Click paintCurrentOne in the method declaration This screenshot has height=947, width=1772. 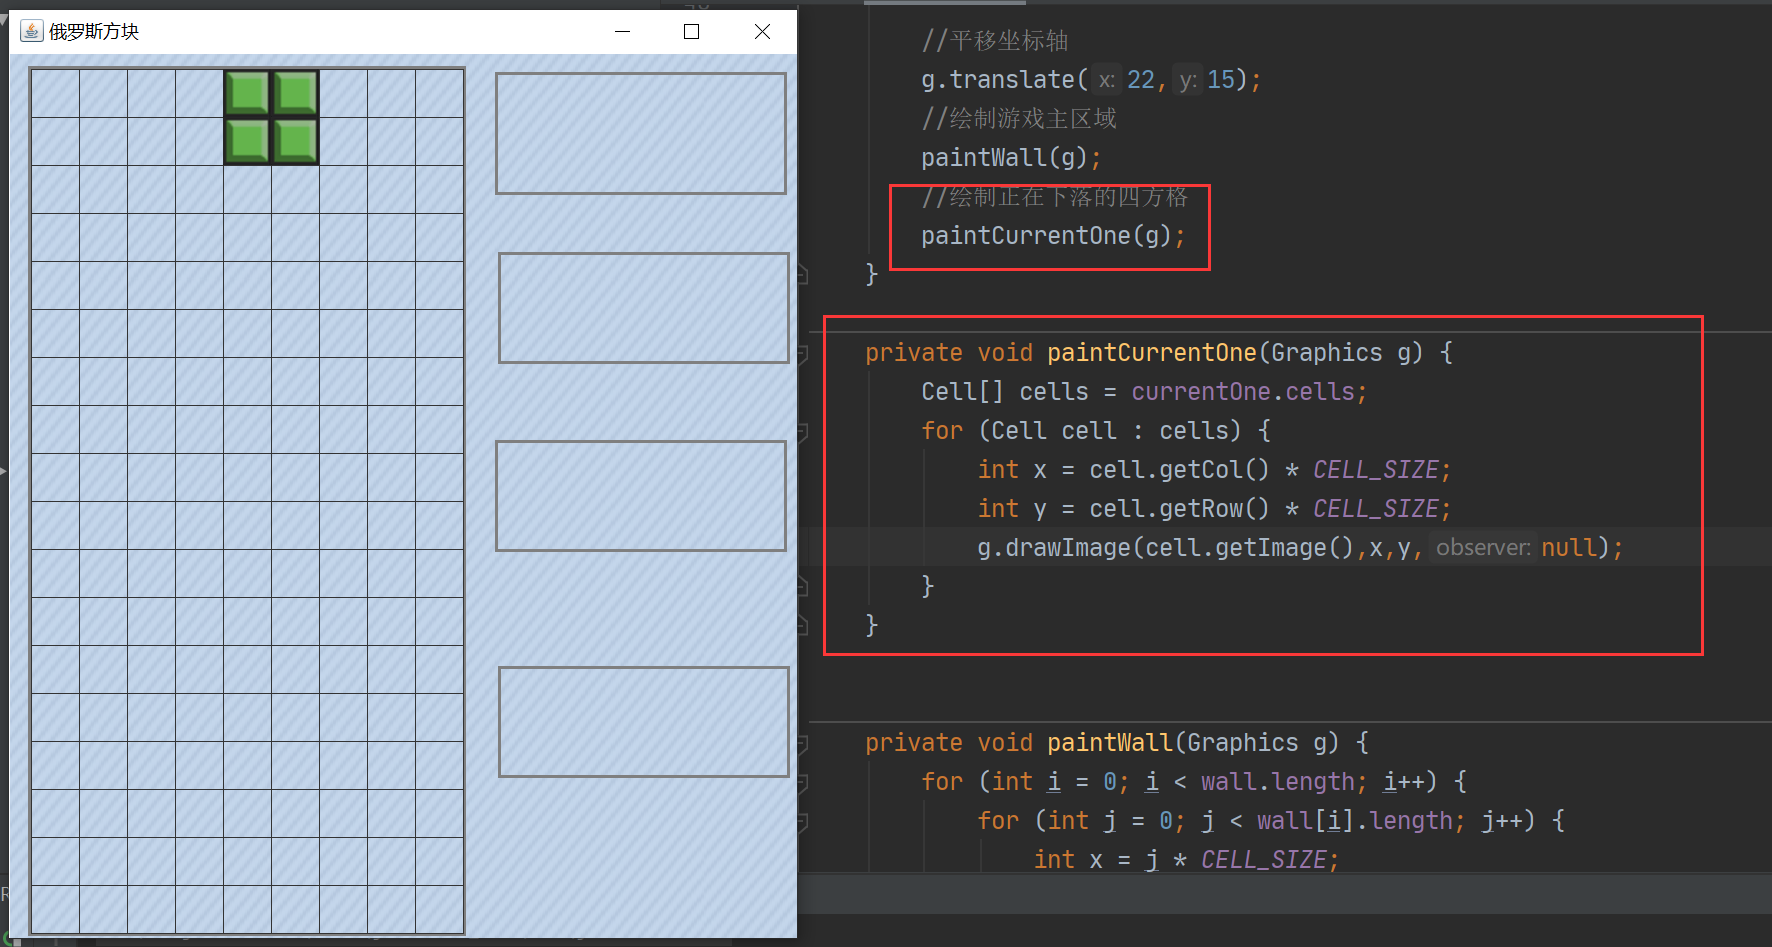point(1152,353)
